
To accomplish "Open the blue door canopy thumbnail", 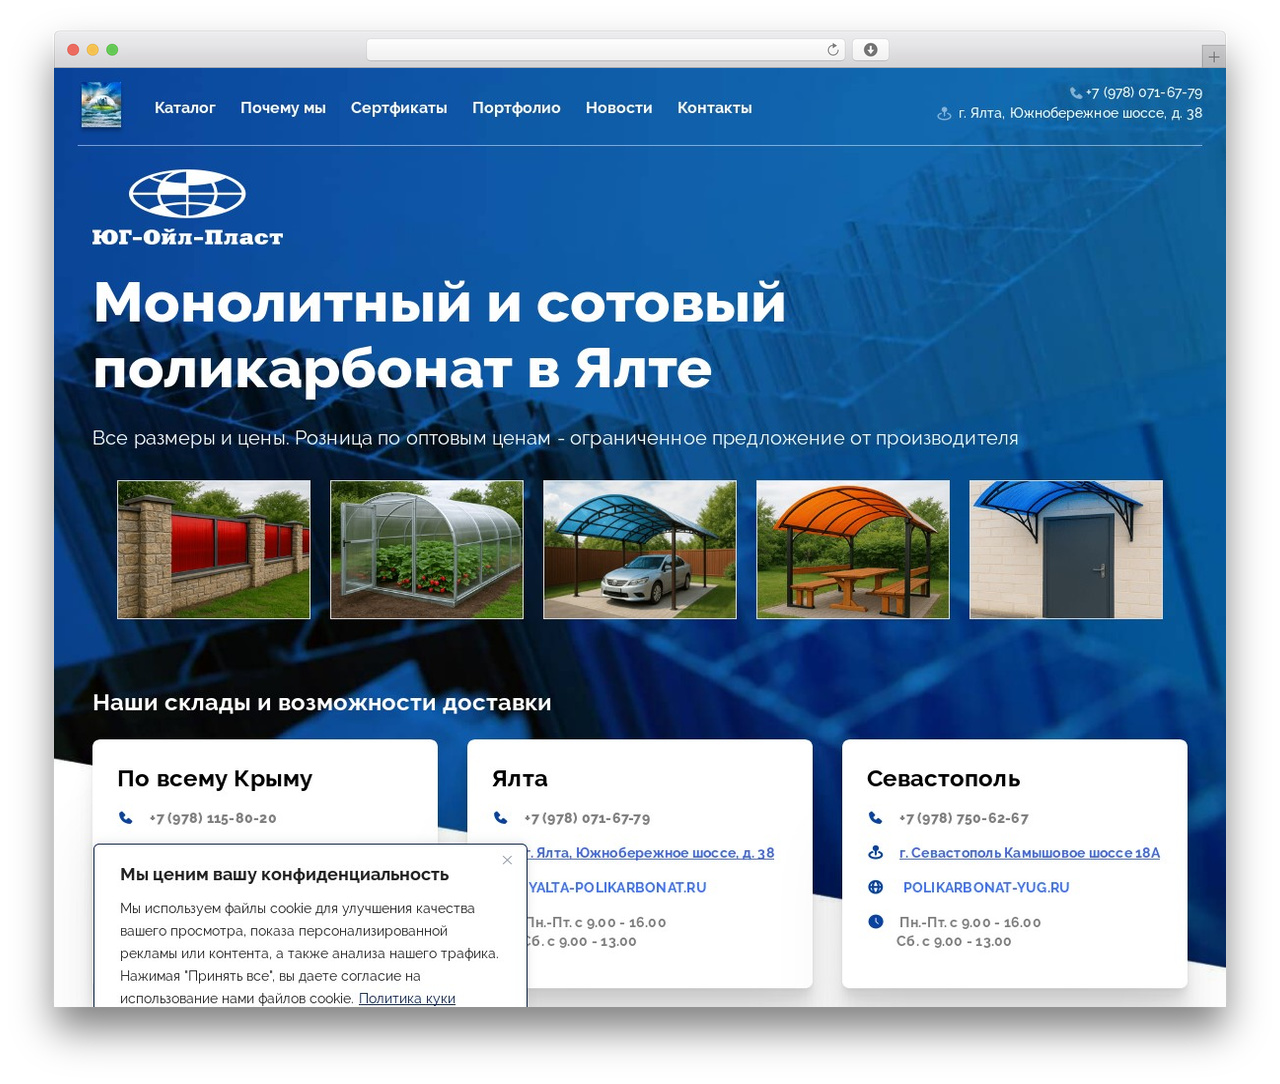I will (x=1066, y=550).
